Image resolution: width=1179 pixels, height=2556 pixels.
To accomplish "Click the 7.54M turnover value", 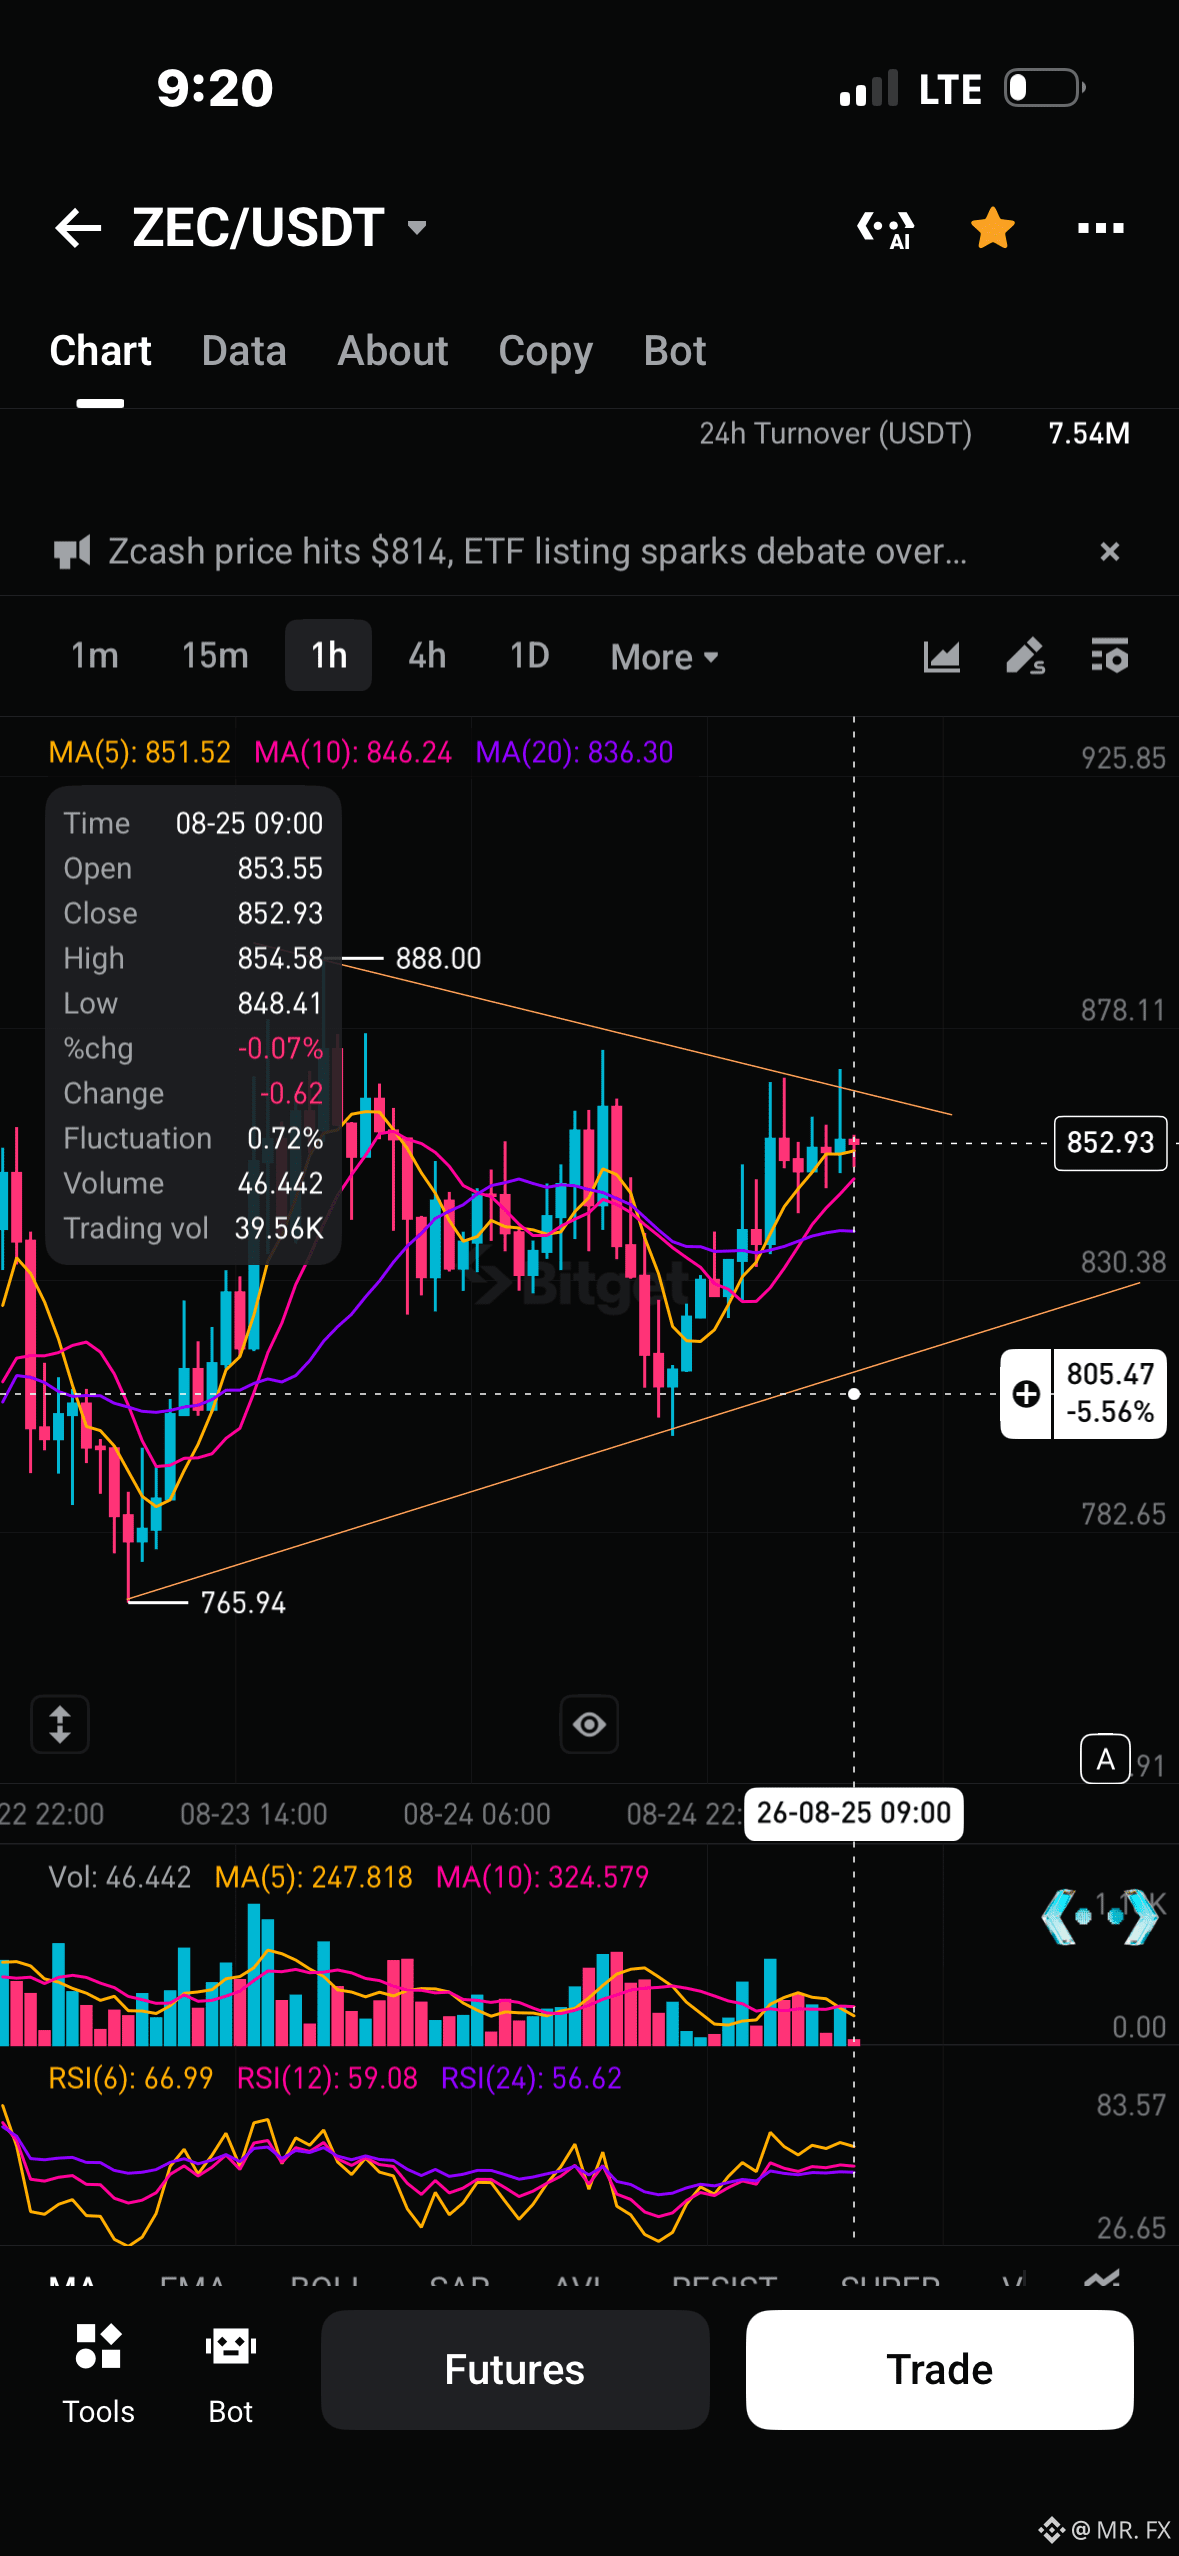I will 1089,433.
